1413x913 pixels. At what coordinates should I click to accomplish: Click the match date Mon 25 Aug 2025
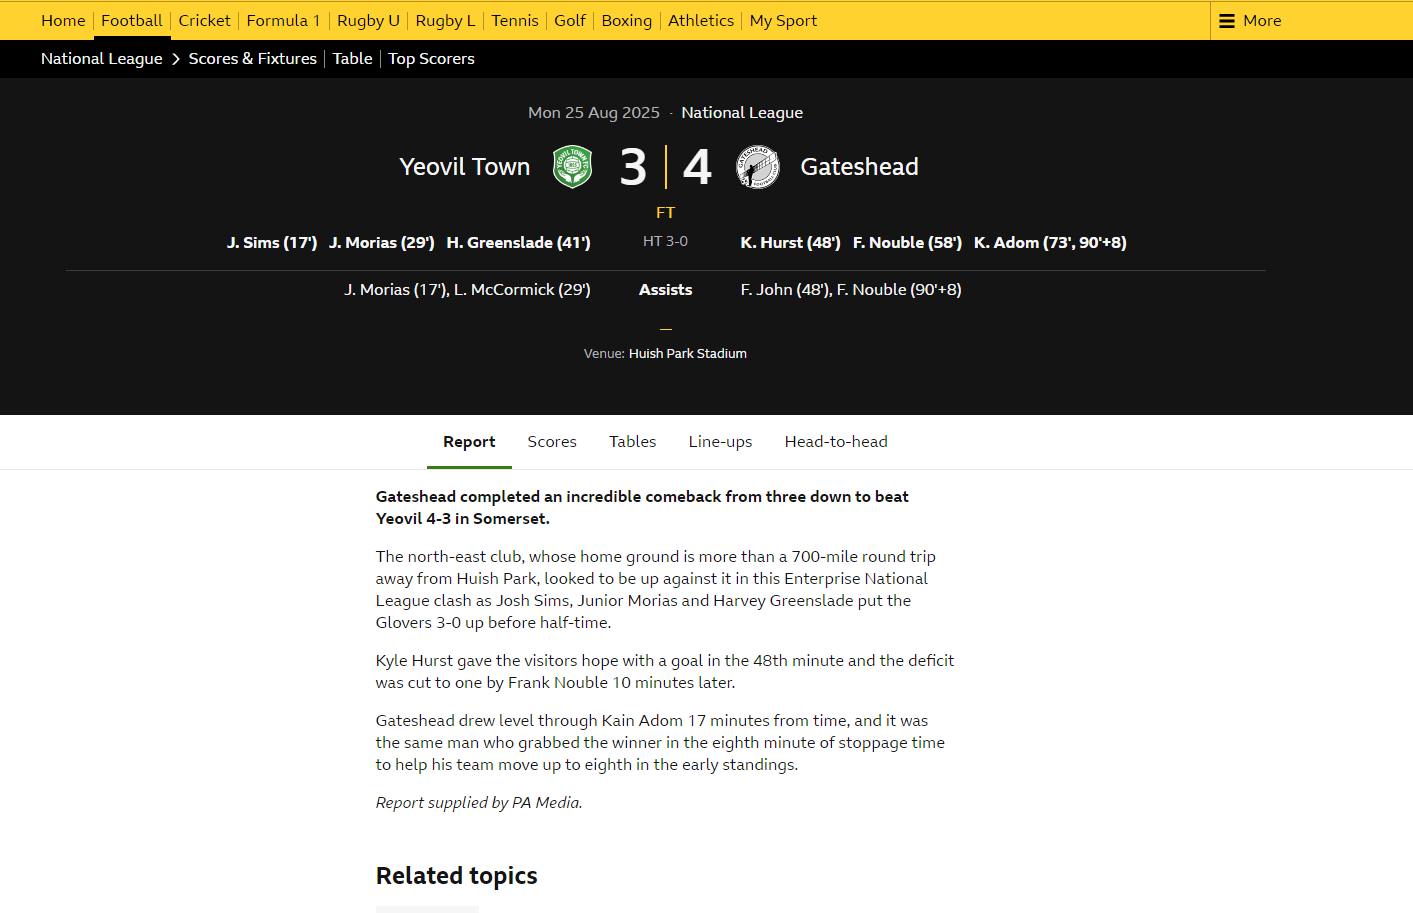[594, 113]
